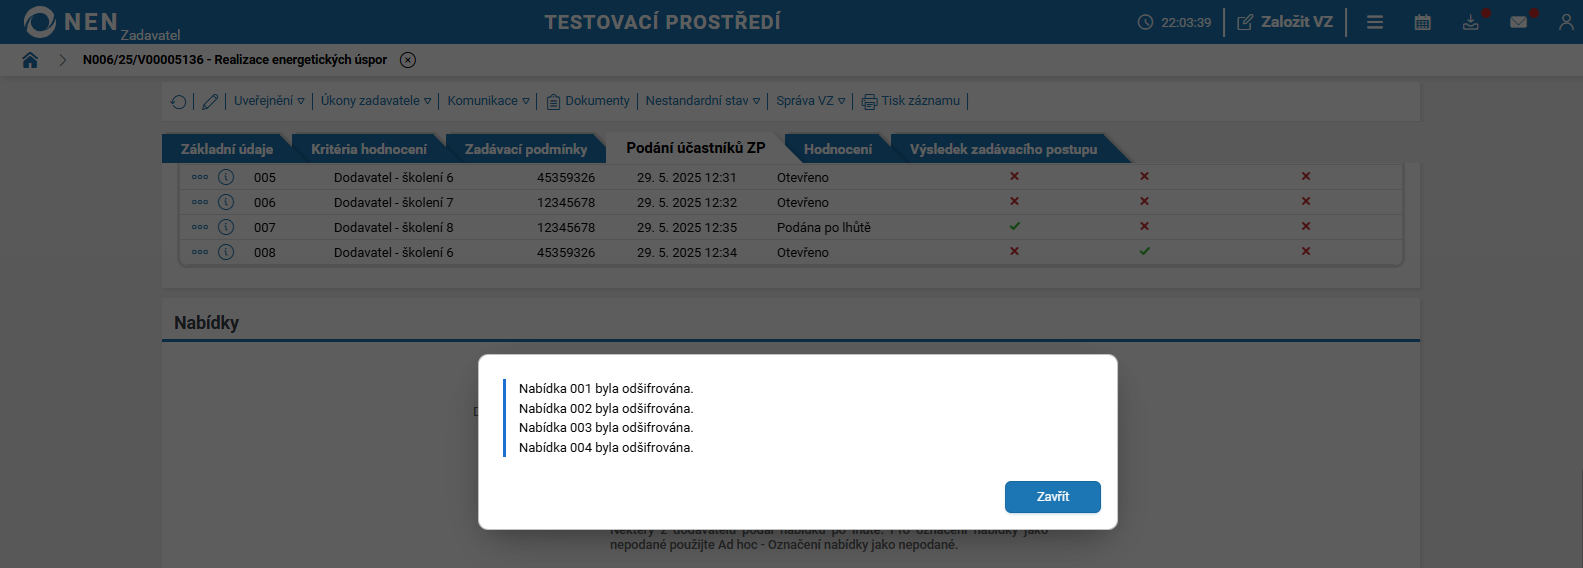Select 'Dodavatel - školení 7' cell
The image size is (1583, 568).
point(394,202)
